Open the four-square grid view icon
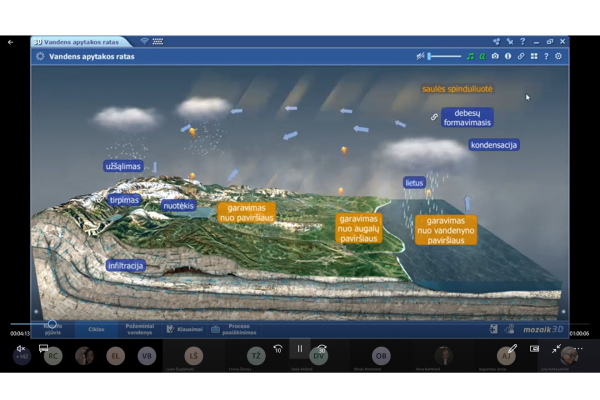This screenshot has height=400, width=600. point(534,56)
